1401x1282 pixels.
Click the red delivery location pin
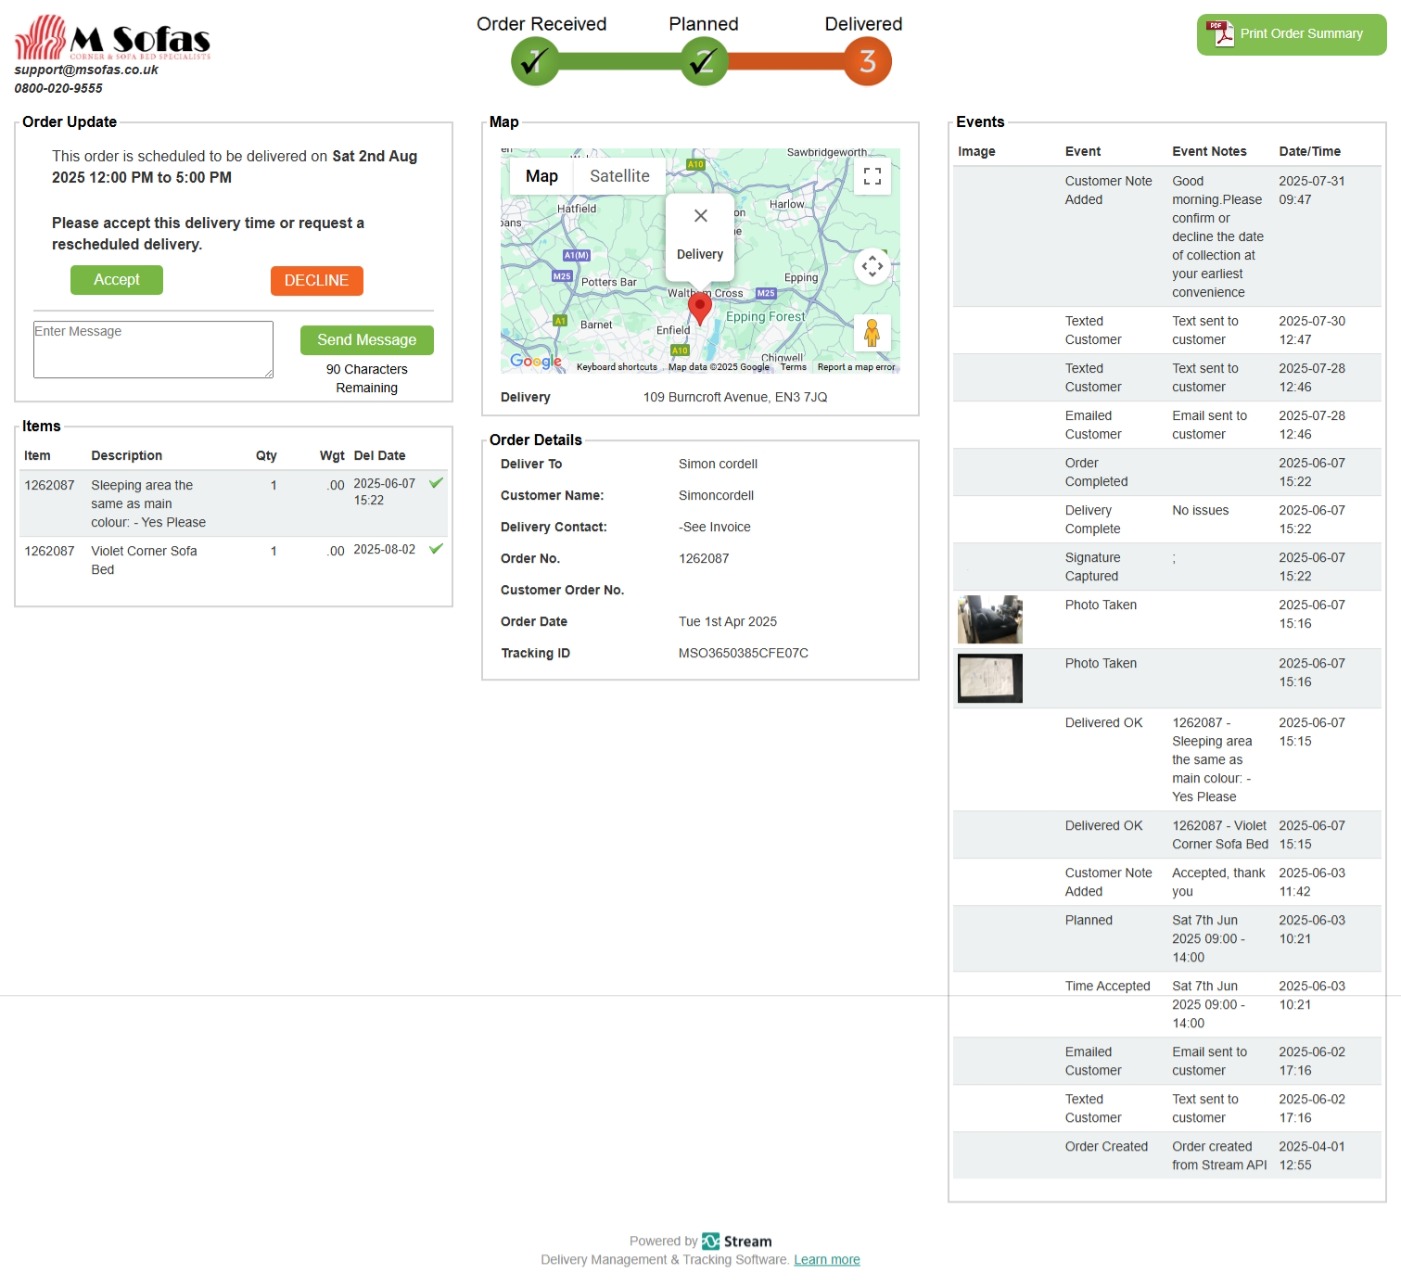(700, 308)
